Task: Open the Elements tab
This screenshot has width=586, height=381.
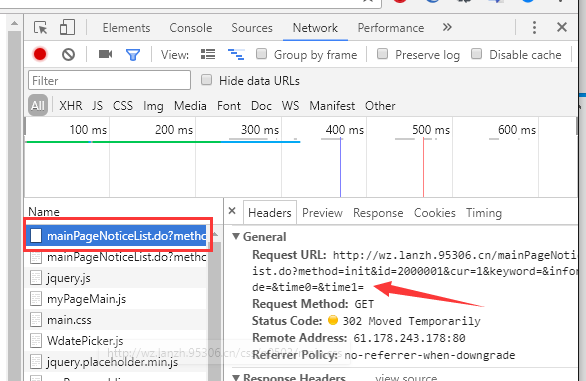Action: point(126,28)
